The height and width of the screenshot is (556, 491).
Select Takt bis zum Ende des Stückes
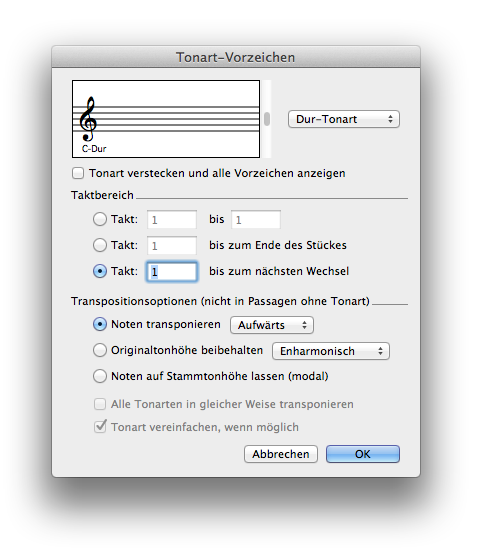click(100, 245)
